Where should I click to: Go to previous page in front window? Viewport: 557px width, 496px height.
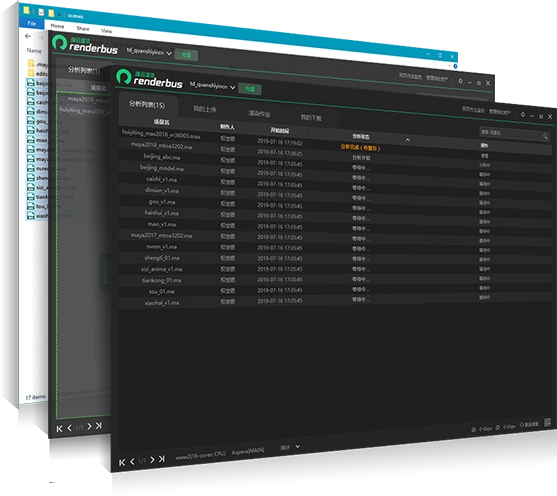coord(132,461)
